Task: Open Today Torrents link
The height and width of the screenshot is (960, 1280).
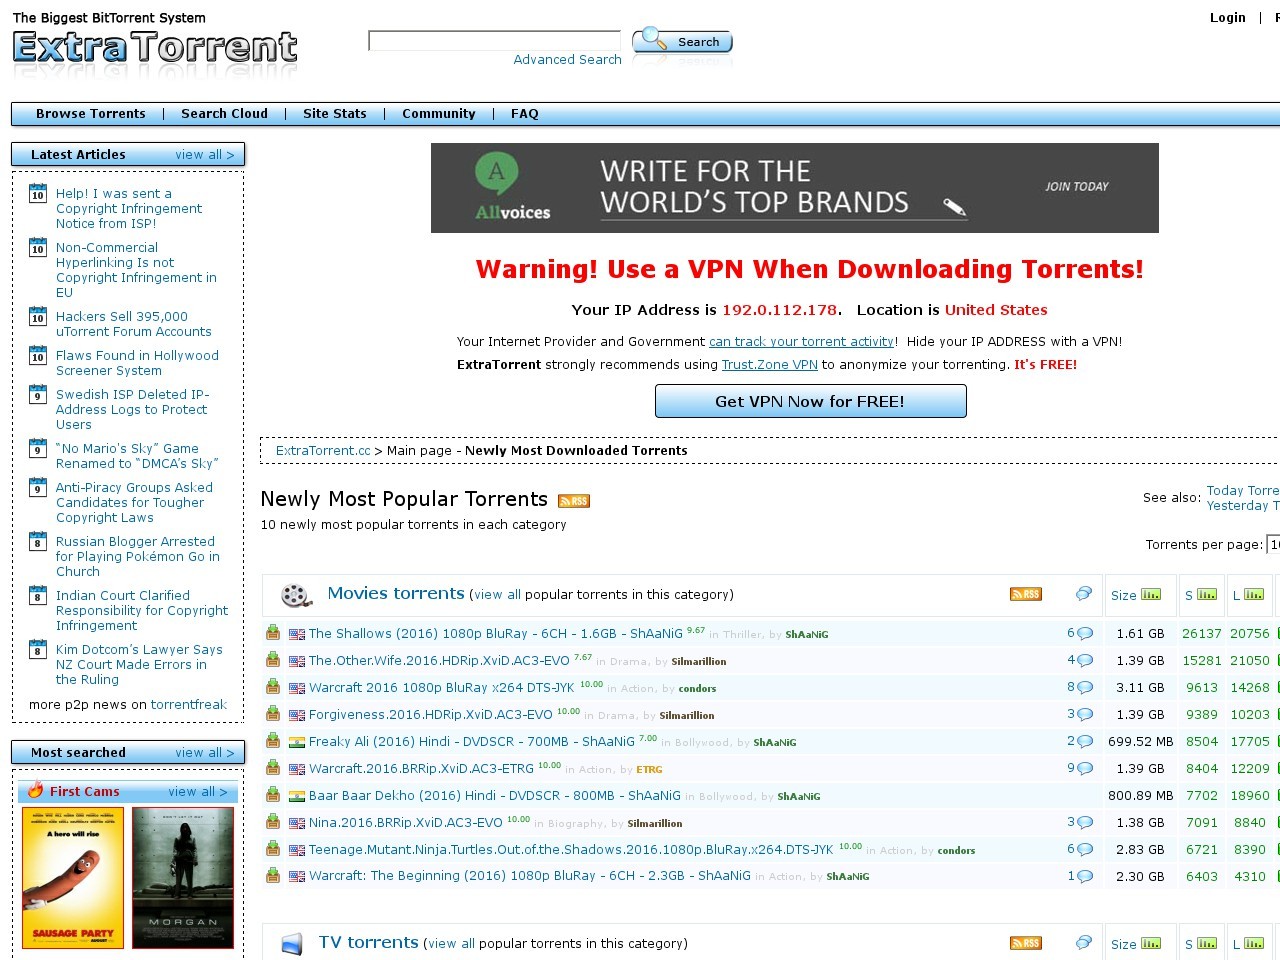Action: pyautogui.click(x=1243, y=490)
